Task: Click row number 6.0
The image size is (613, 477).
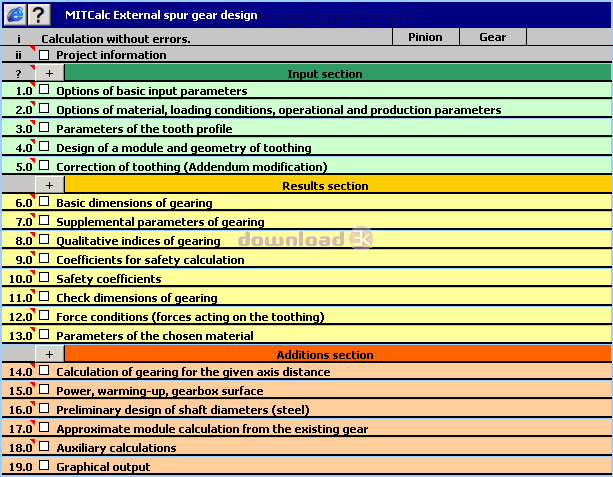Action: (x=24, y=203)
